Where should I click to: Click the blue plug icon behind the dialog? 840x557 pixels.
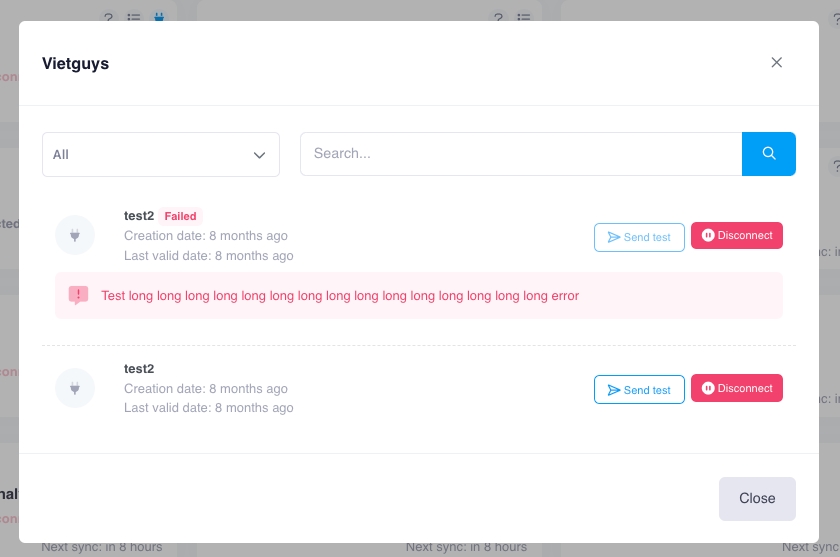158,17
